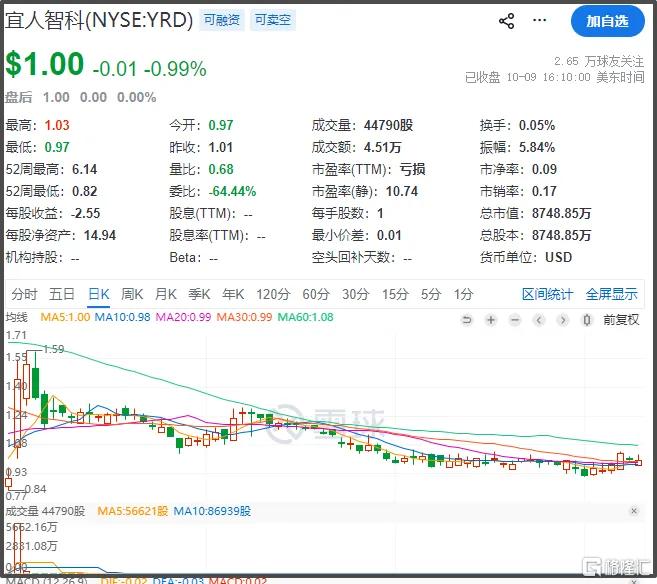This screenshot has height=584, width=657.
Task: Click the MA10:0.98 legend label
Action: click(x=122, y=317)
